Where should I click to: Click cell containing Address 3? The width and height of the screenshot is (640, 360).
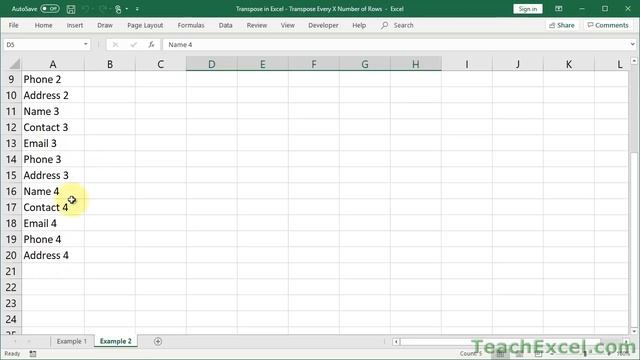[53, 175]
